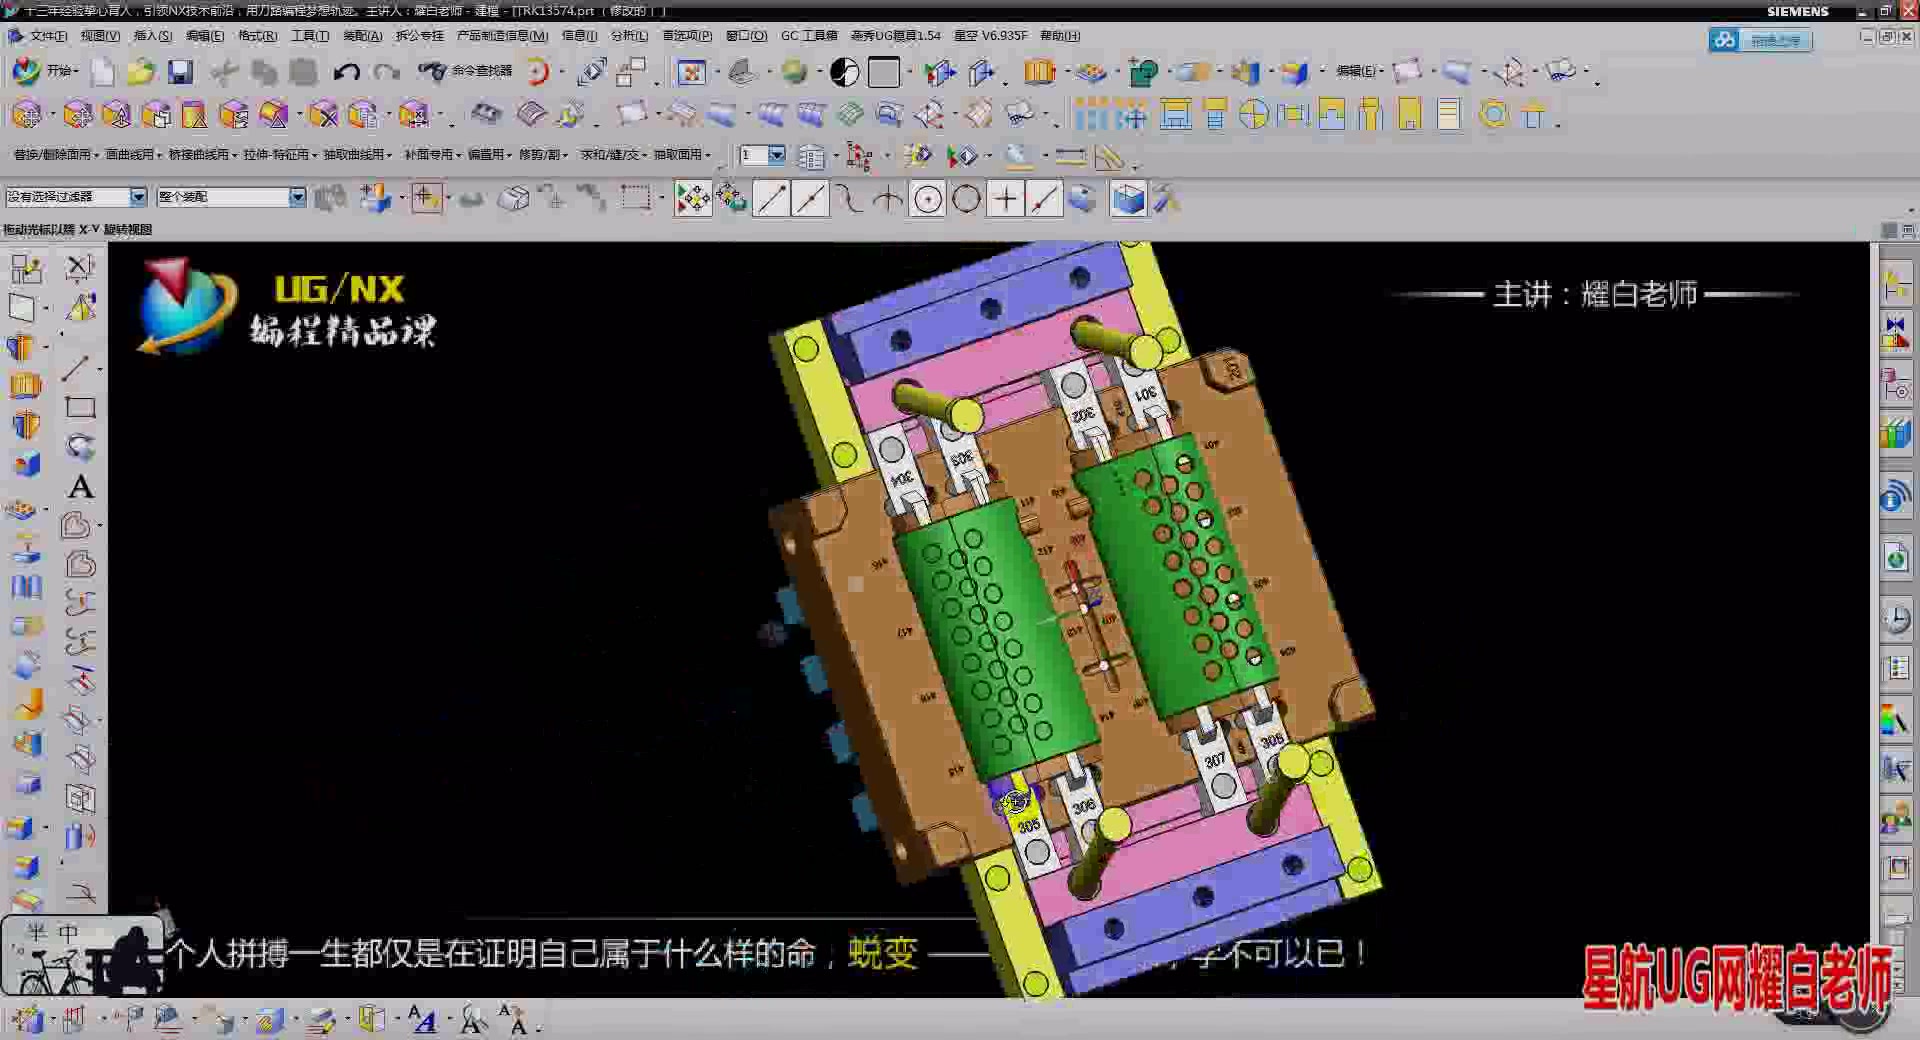Open the 格式(R) menu
This screenshot has height=1040, width=1920.
tap(258, 36)
